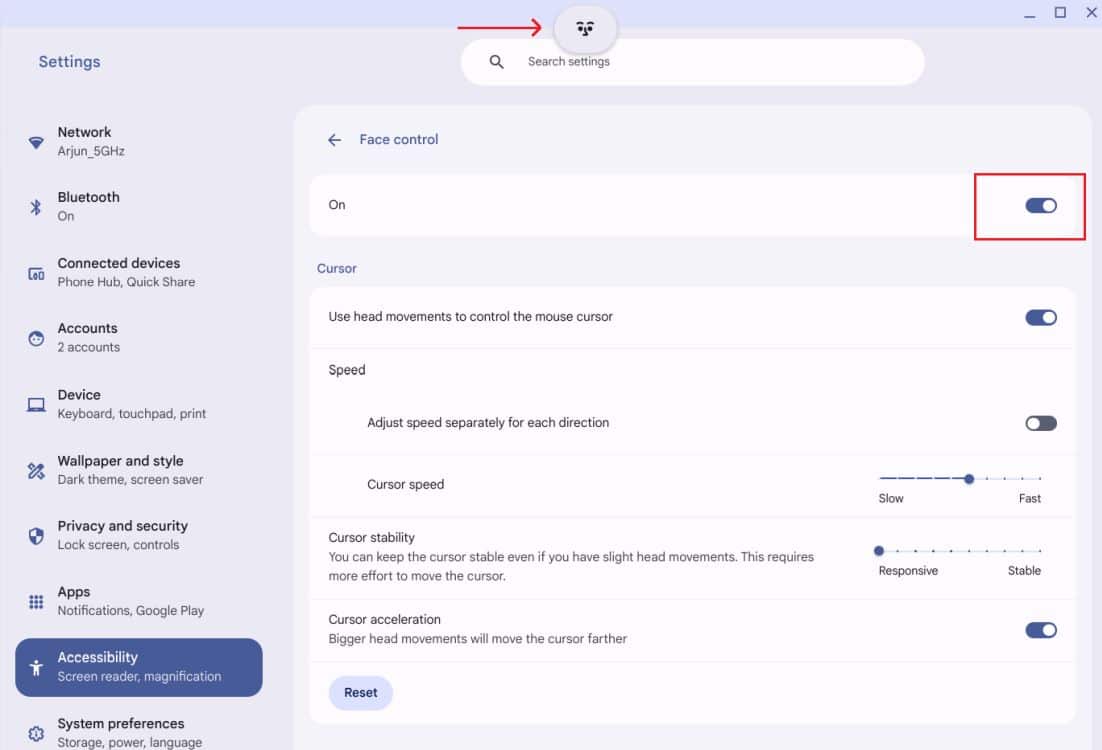
Task: Toggle off Cursor acceleration
Action: (x=1040, y=631)
